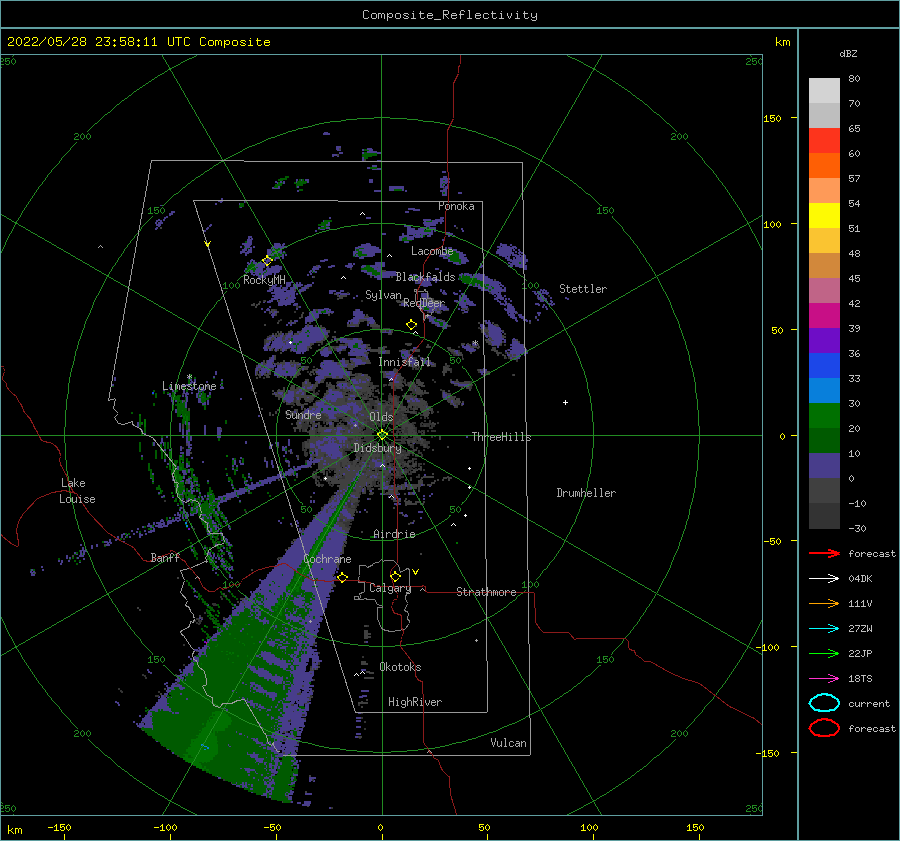This screenshot has width=900, height=841.
Task: Pick the orange 57-60 dBZ color swatch
Action: pos(824,165)
